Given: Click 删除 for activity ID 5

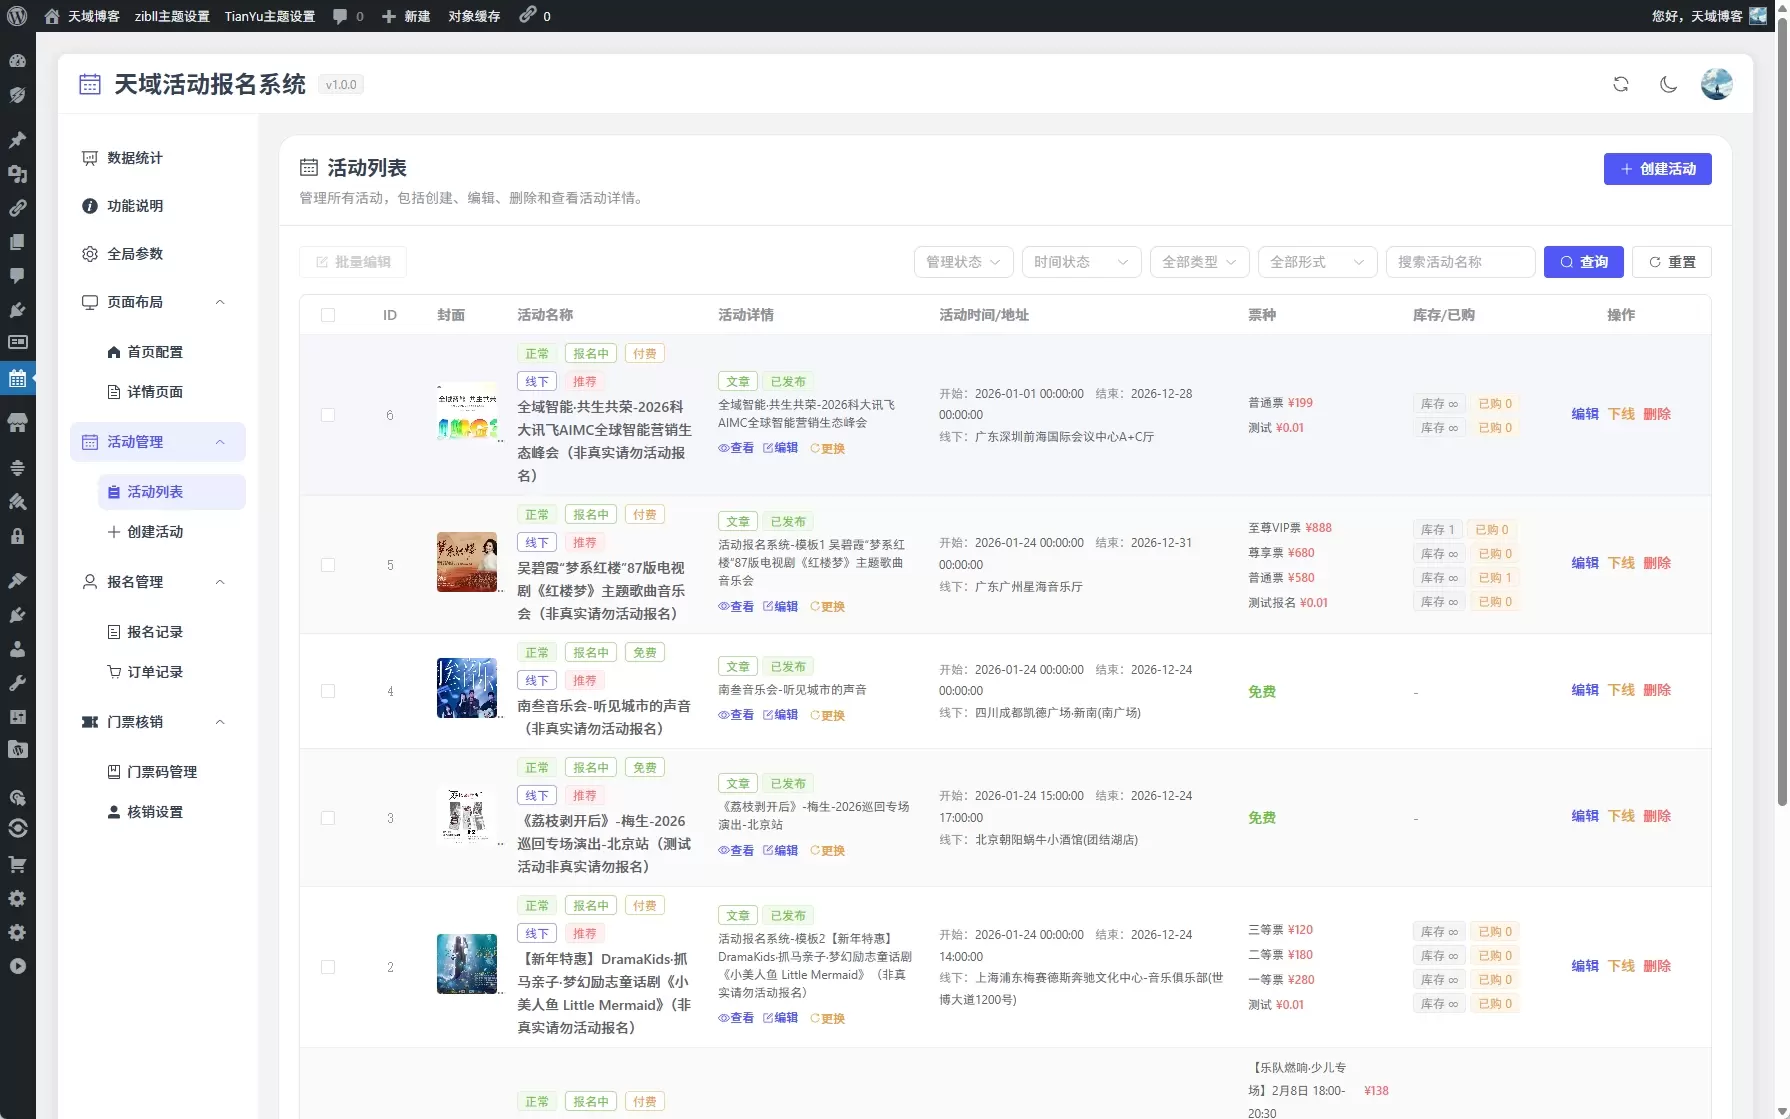Looking at the screenshot, I should click(x=1657, y=563).
